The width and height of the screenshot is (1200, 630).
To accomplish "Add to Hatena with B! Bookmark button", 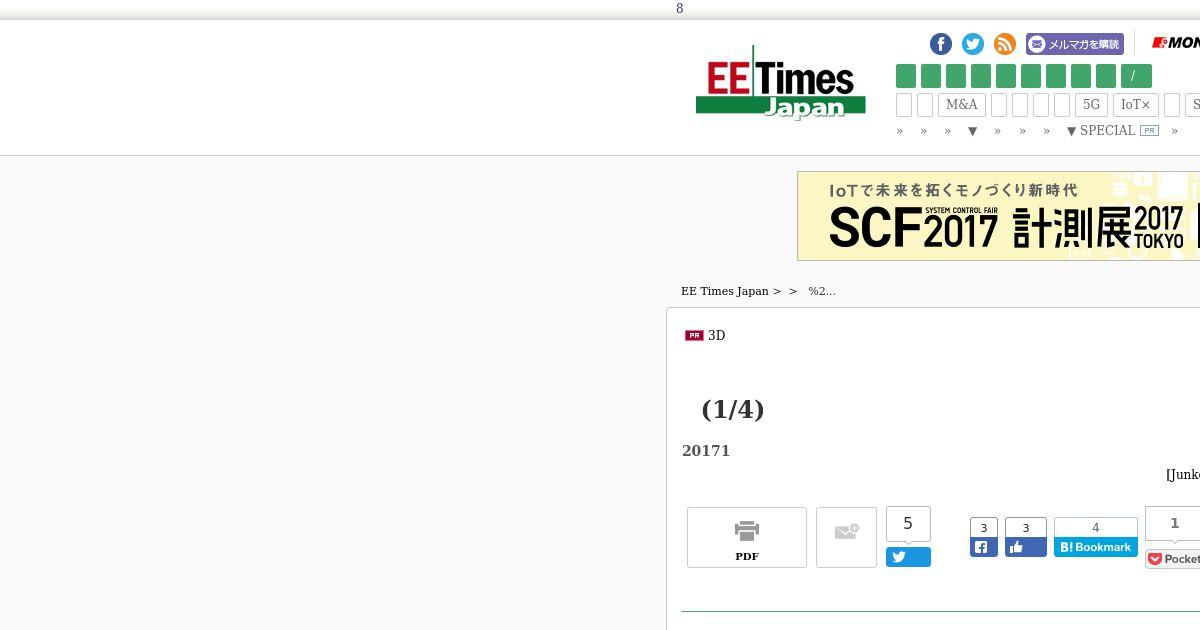I will 1096,547.
